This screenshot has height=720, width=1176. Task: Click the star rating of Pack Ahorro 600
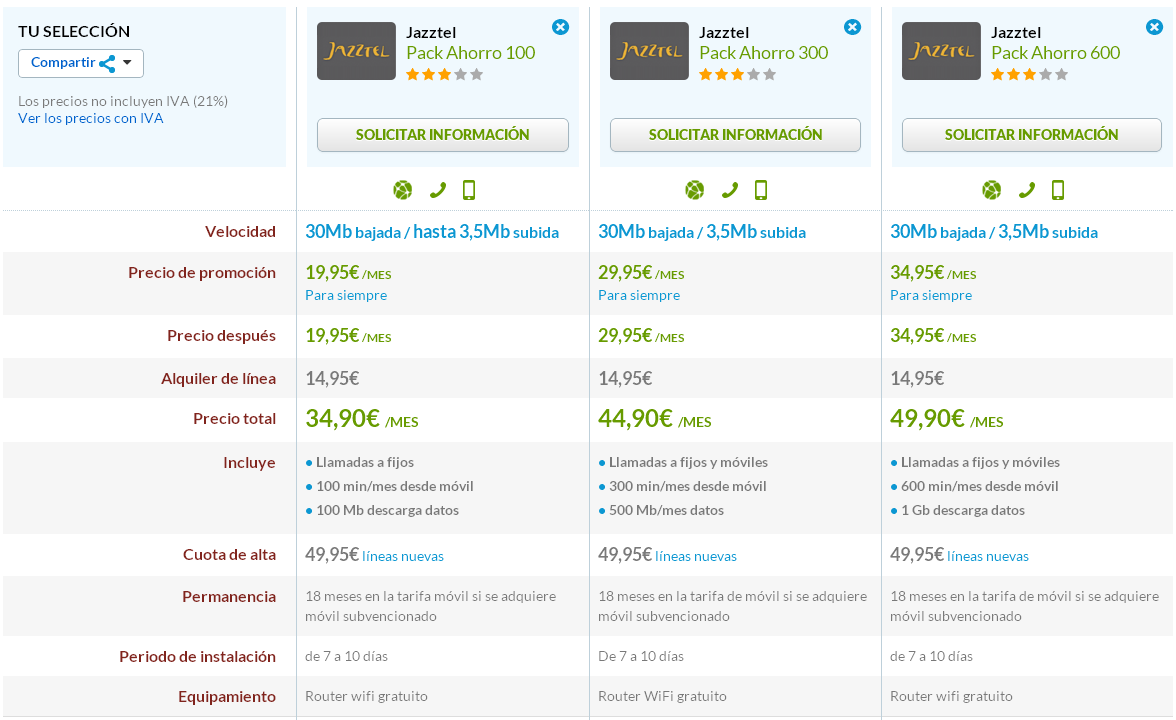point(1029,74)
